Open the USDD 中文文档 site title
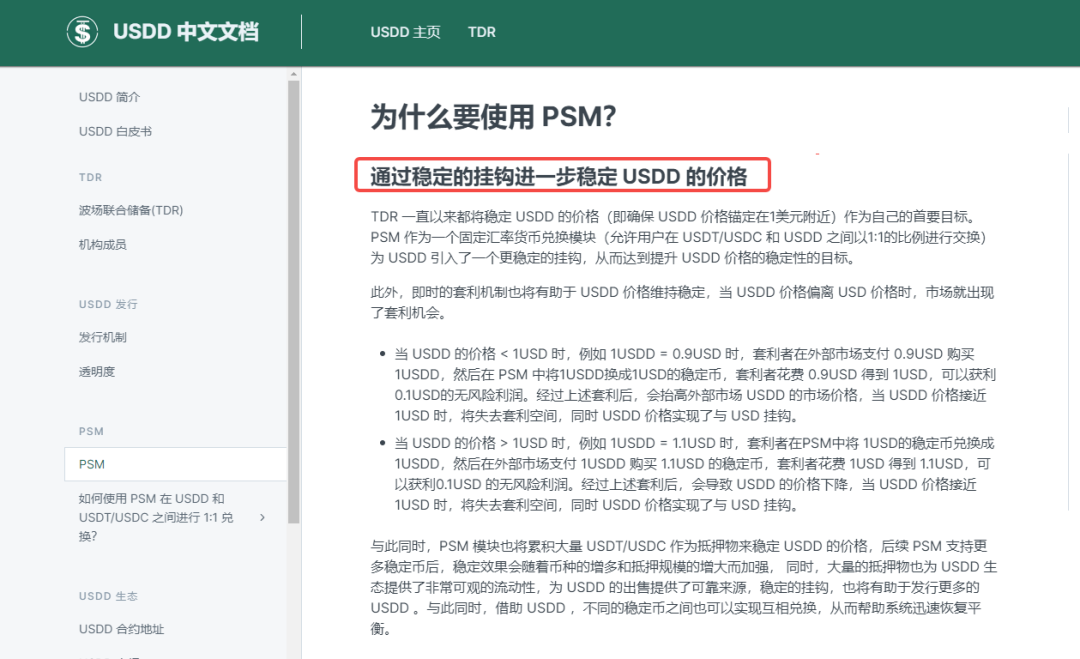Viewport: 1080px width, 659px height. coord(186,32)
